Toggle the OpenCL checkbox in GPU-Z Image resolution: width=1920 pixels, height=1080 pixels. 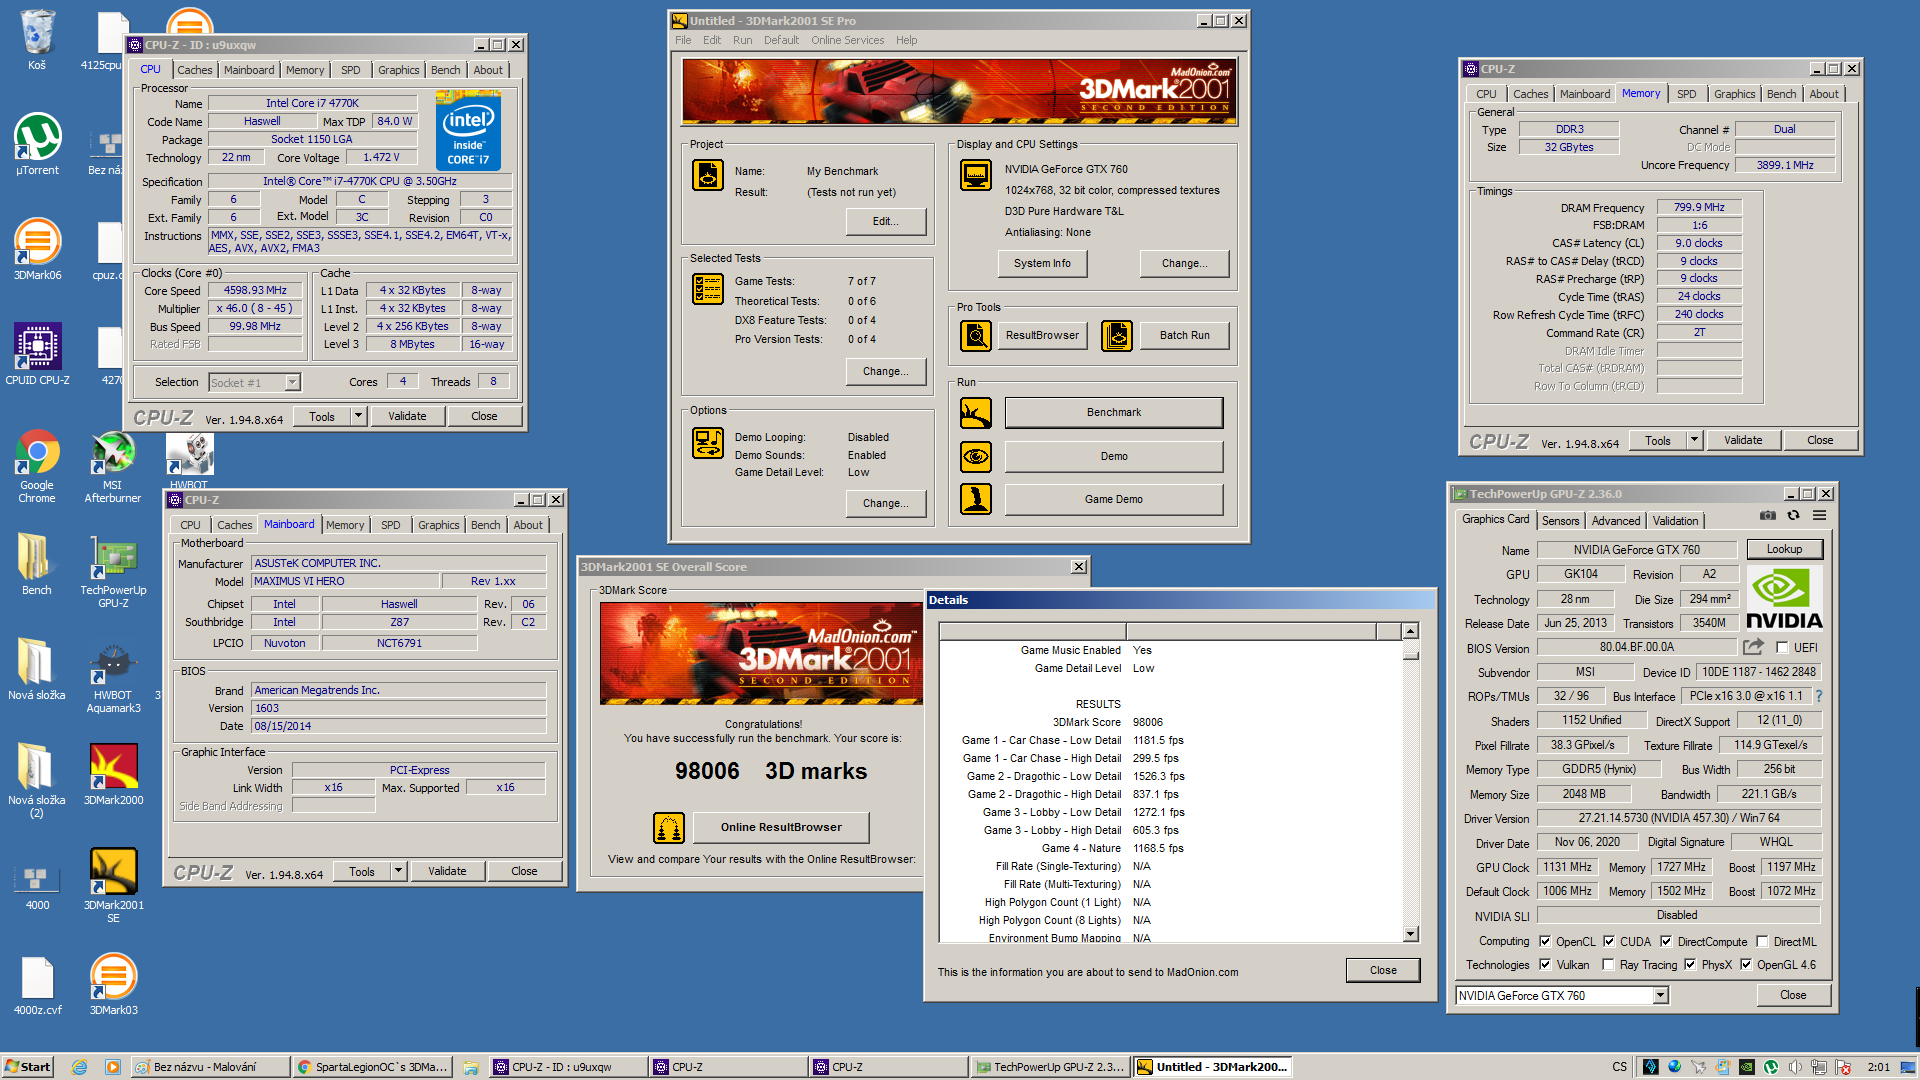pyautogui.click(x=1545, y=942)
